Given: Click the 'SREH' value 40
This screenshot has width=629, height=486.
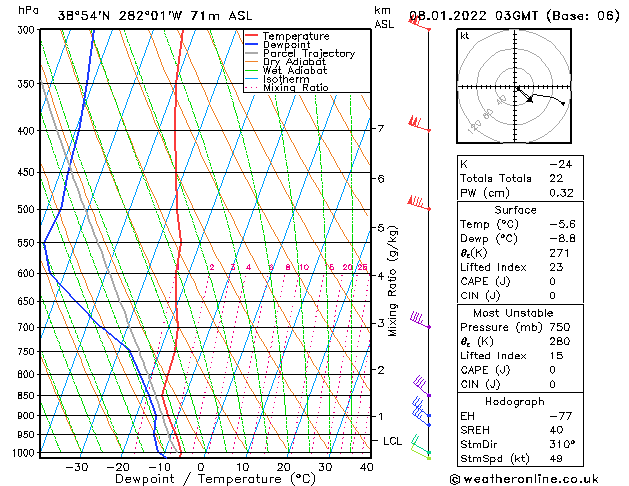Looking at the screenshot, I should point(556,430).
